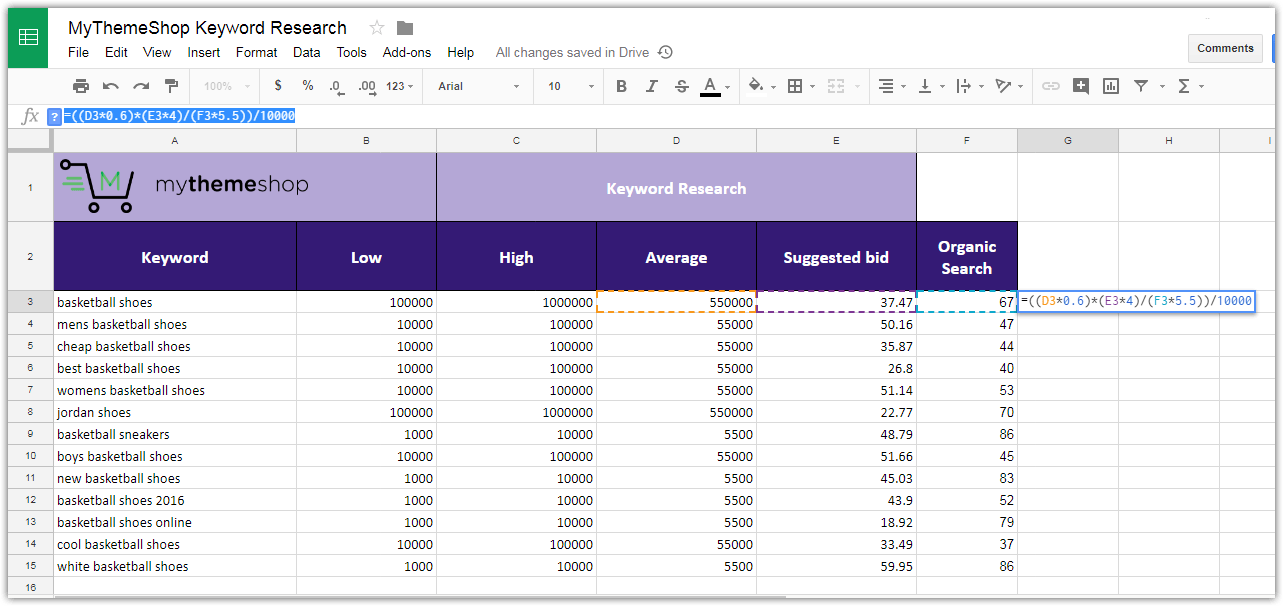
Task: Decrease decimal places
Action: 336,86
